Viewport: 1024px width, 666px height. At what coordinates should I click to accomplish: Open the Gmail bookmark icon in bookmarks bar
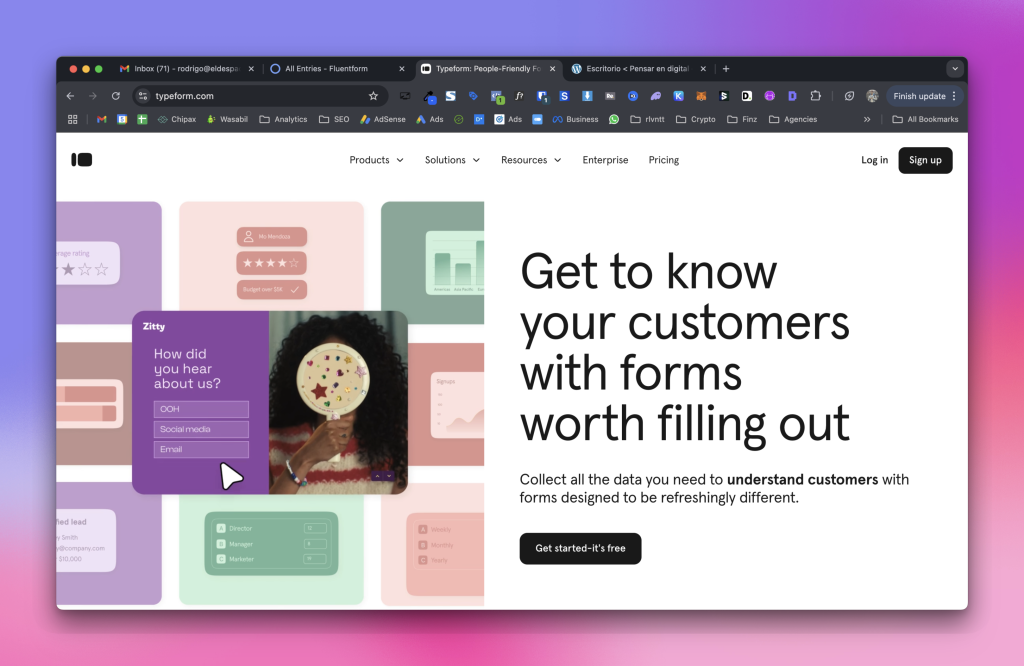pos(103,119)
